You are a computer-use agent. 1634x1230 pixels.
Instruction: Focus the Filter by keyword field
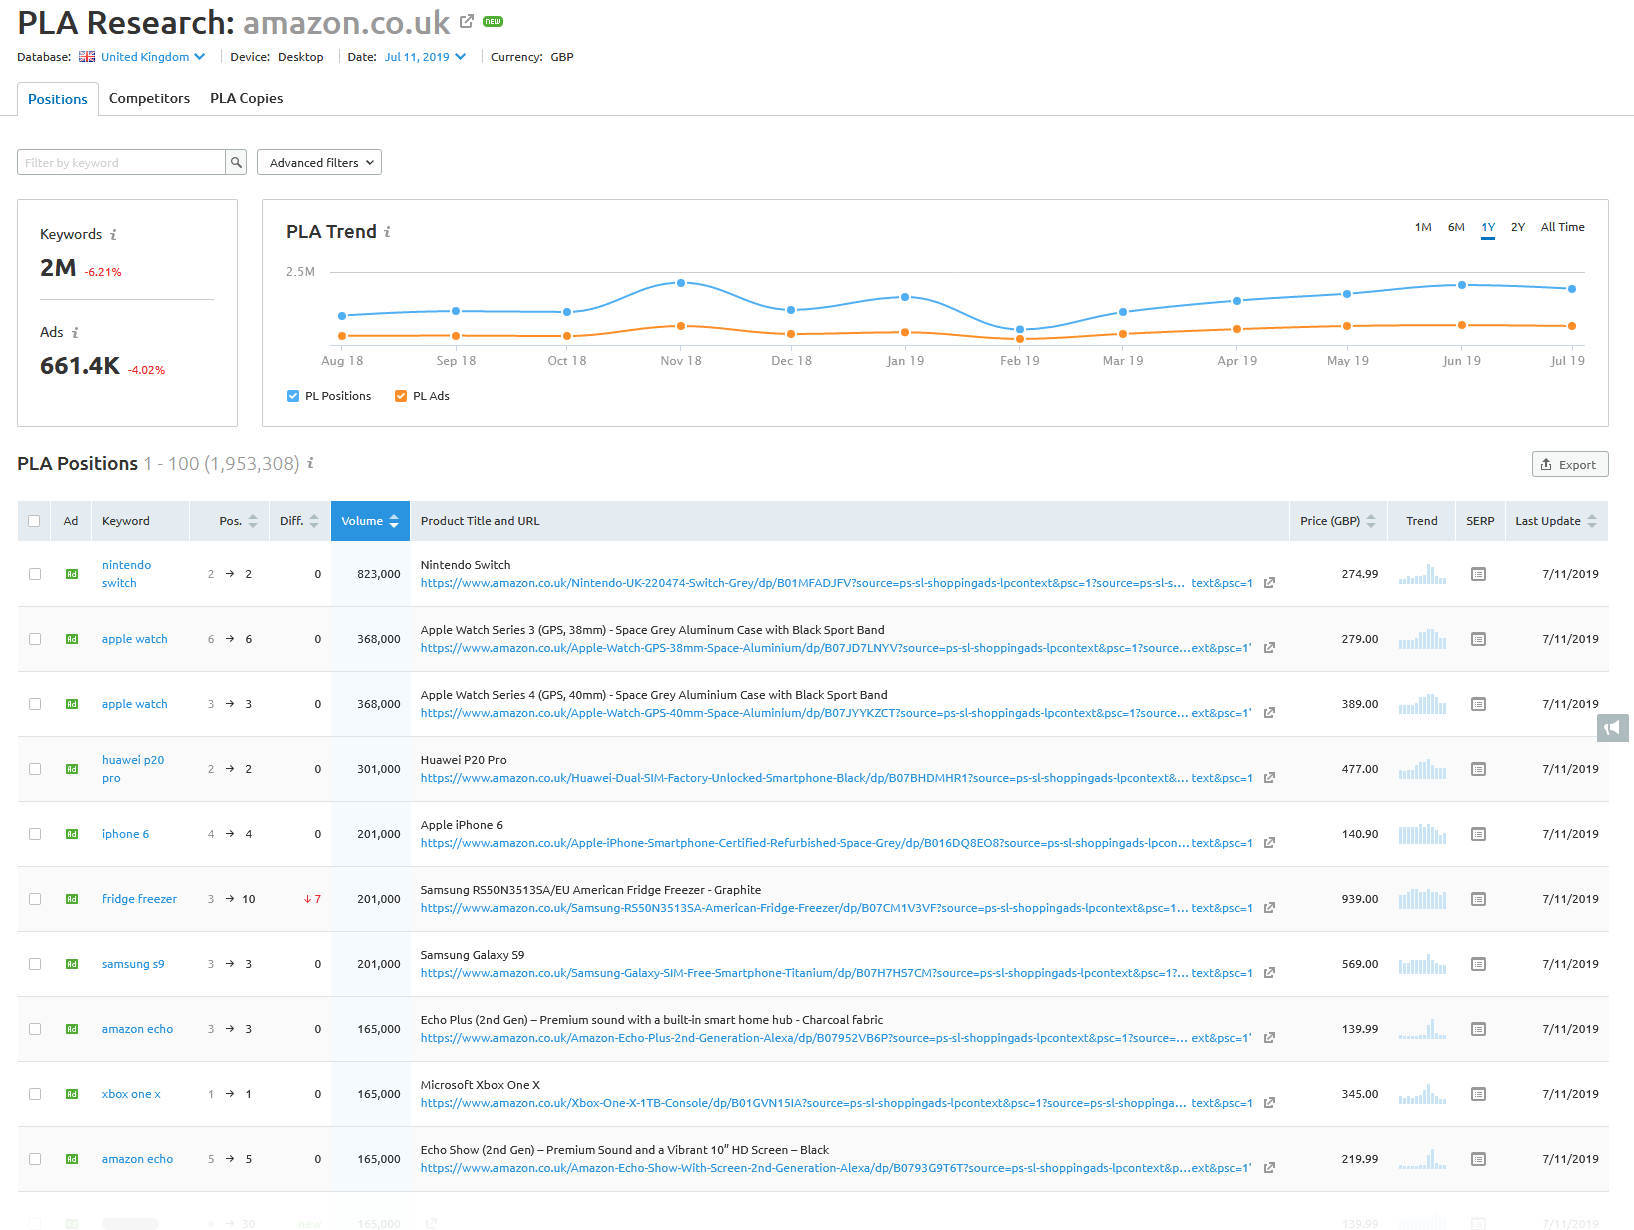pyautogui.click(x=121, y=162)
